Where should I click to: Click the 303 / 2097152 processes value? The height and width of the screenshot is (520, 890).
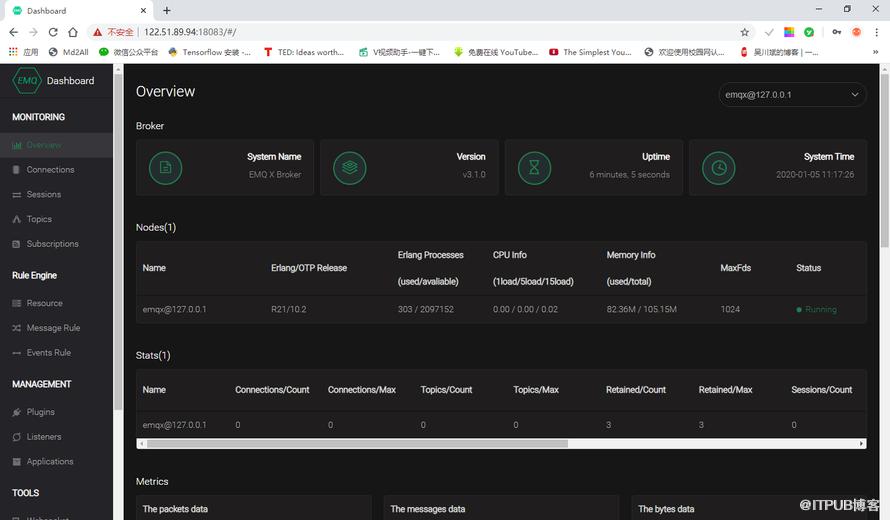coord(426,309)
